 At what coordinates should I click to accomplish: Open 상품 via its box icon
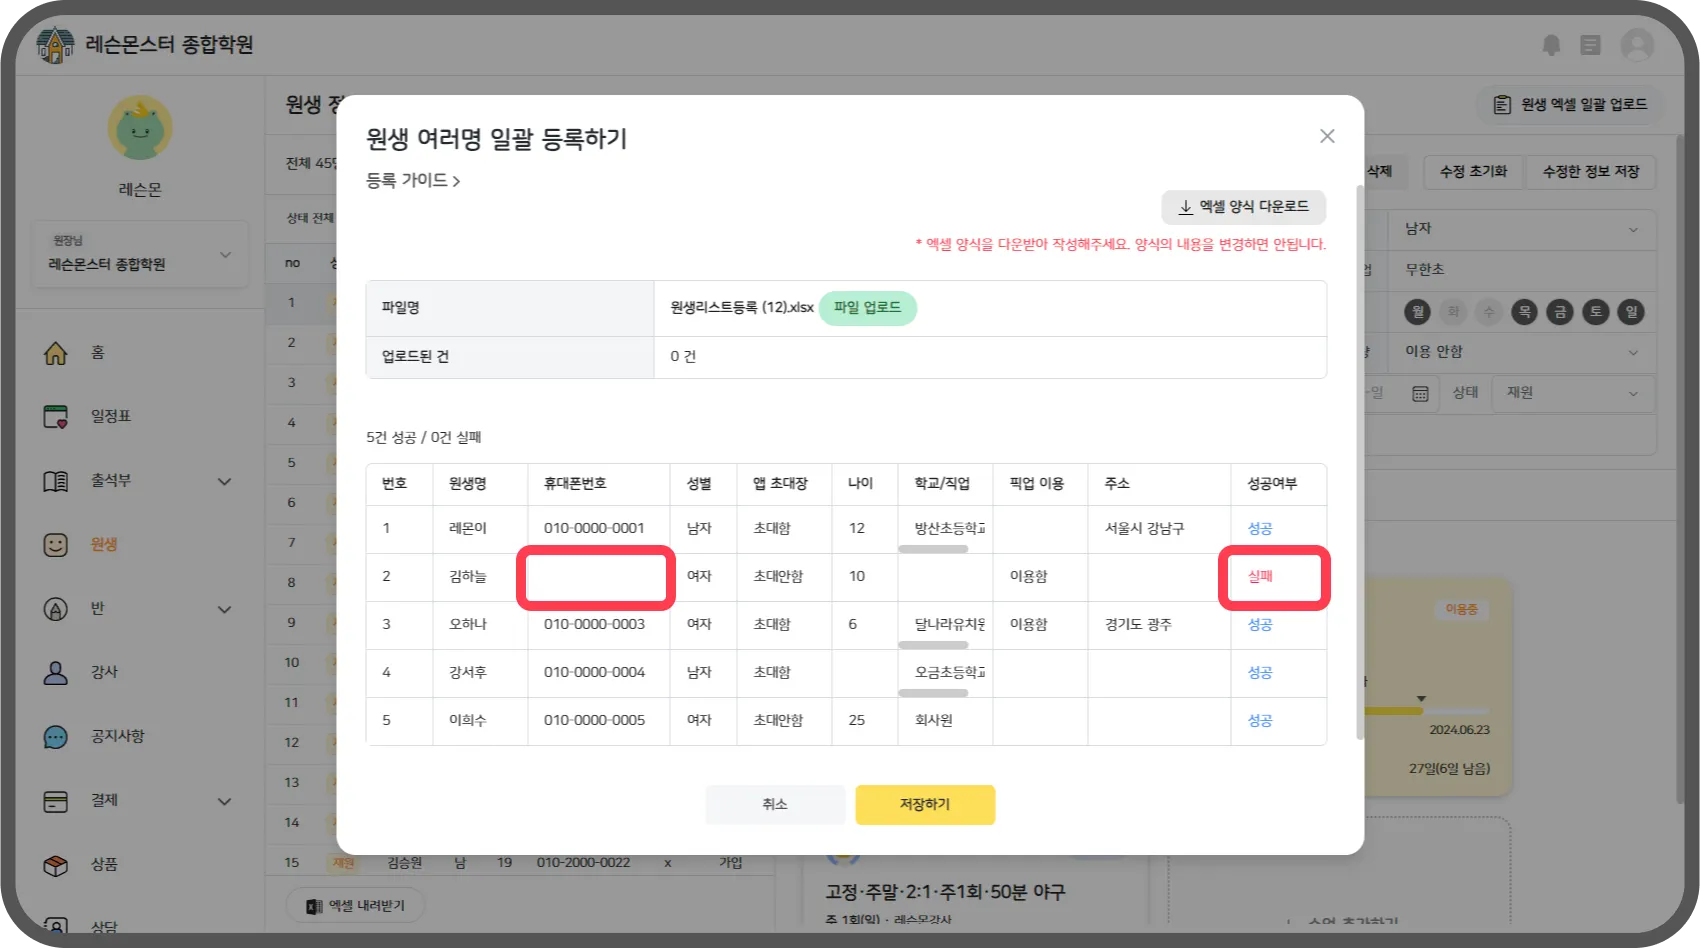point(56,865)
